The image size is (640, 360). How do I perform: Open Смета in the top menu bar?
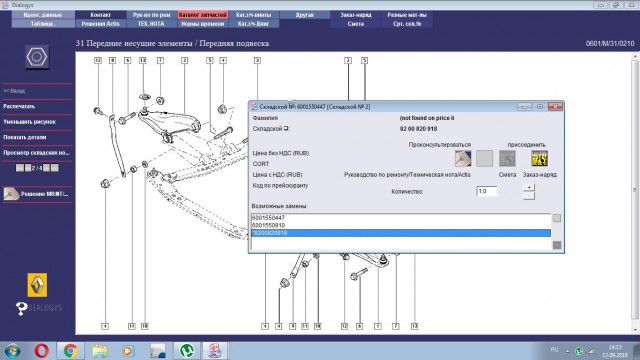[x=356, y=24]
